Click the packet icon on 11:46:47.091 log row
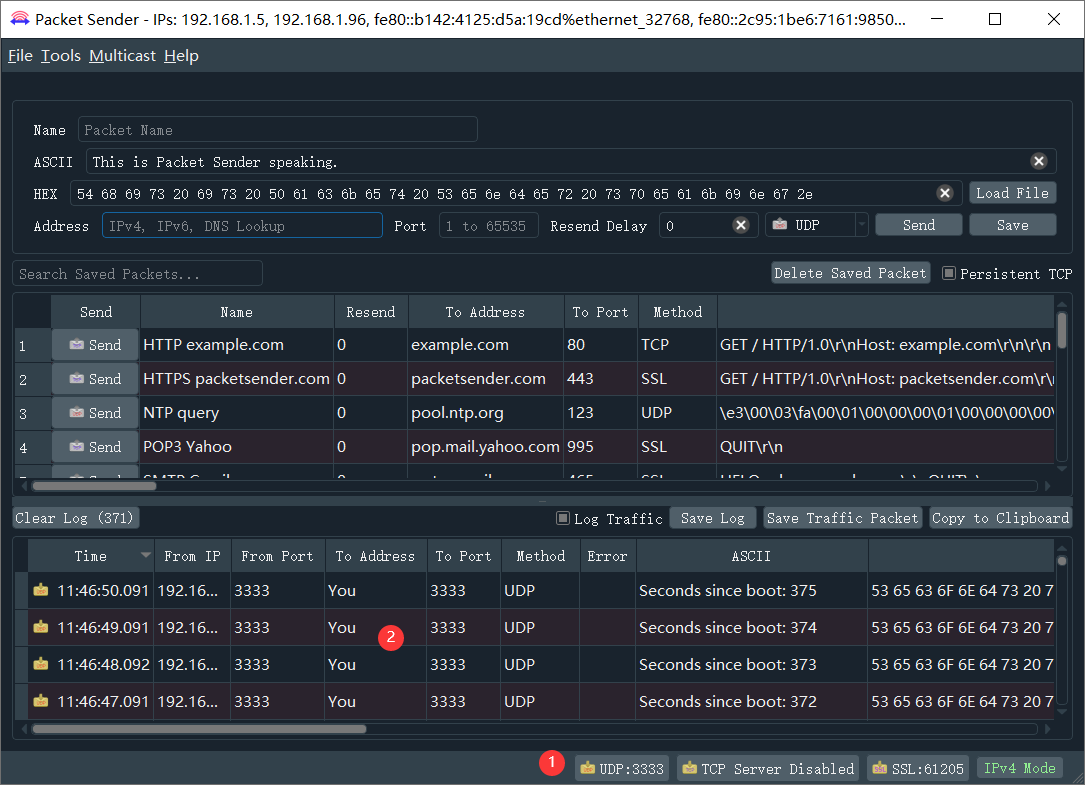Viewport: 1085px width, 785px height. tap(41, 701)
